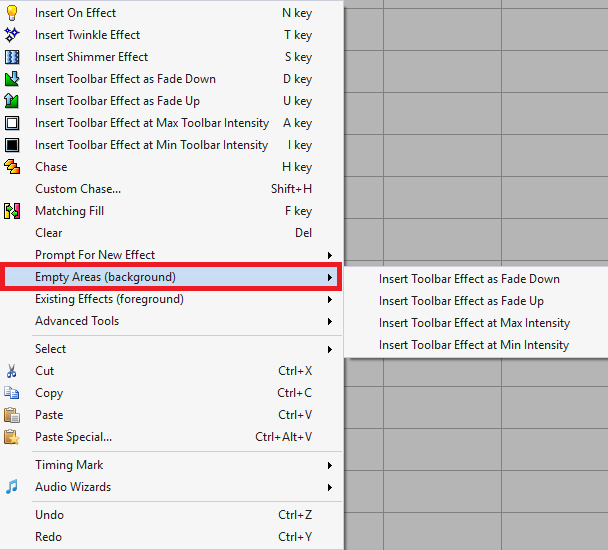Viewport: 608px width, 550px height.
Task: Click the green Fade Down arrow icon
Action: (x=12, y=79)
